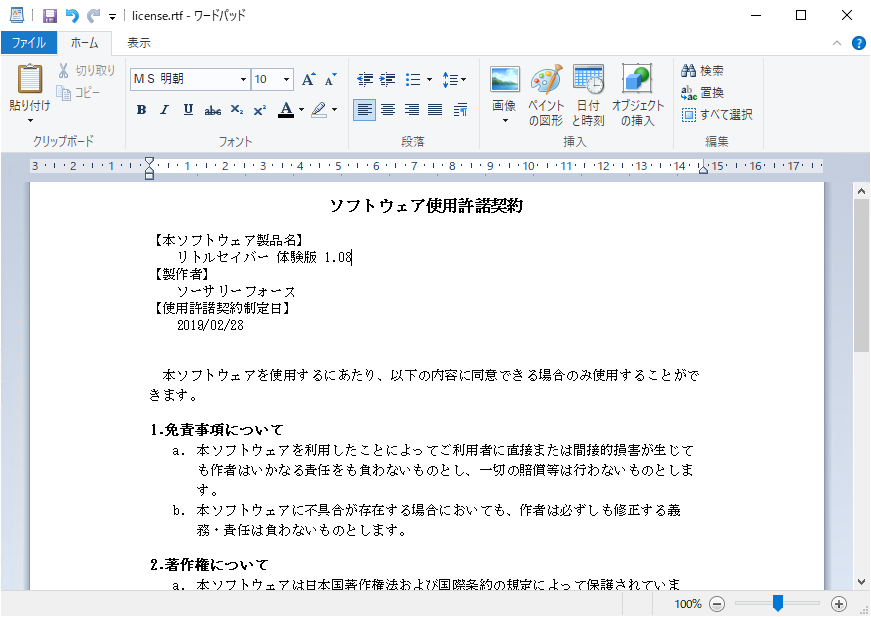Click the vertical scrollbar up arrow
This screenshot has width=871, height=617.
coord(862,191)
